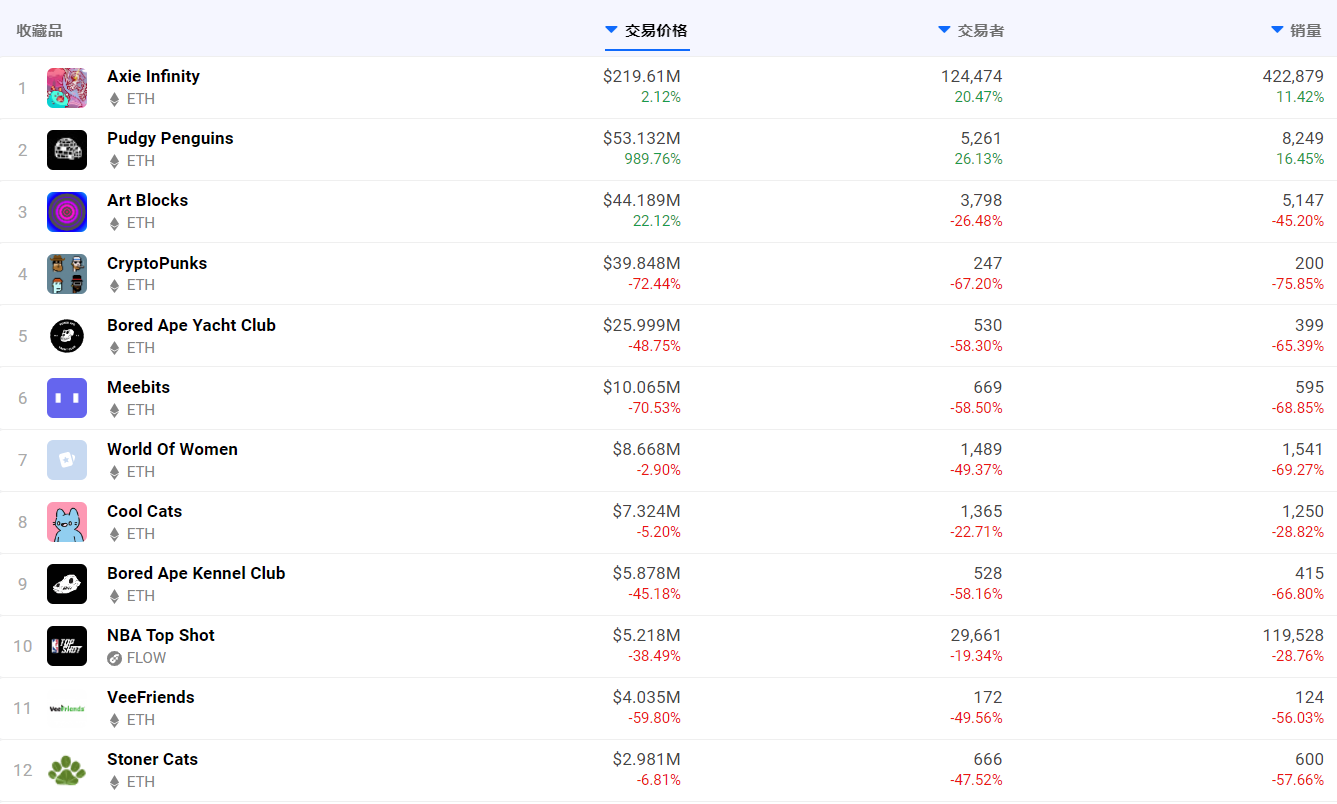Screen dimensions: 1337x804
Task: Click the 8,249 sales value
Action: tap(1303, 138)
